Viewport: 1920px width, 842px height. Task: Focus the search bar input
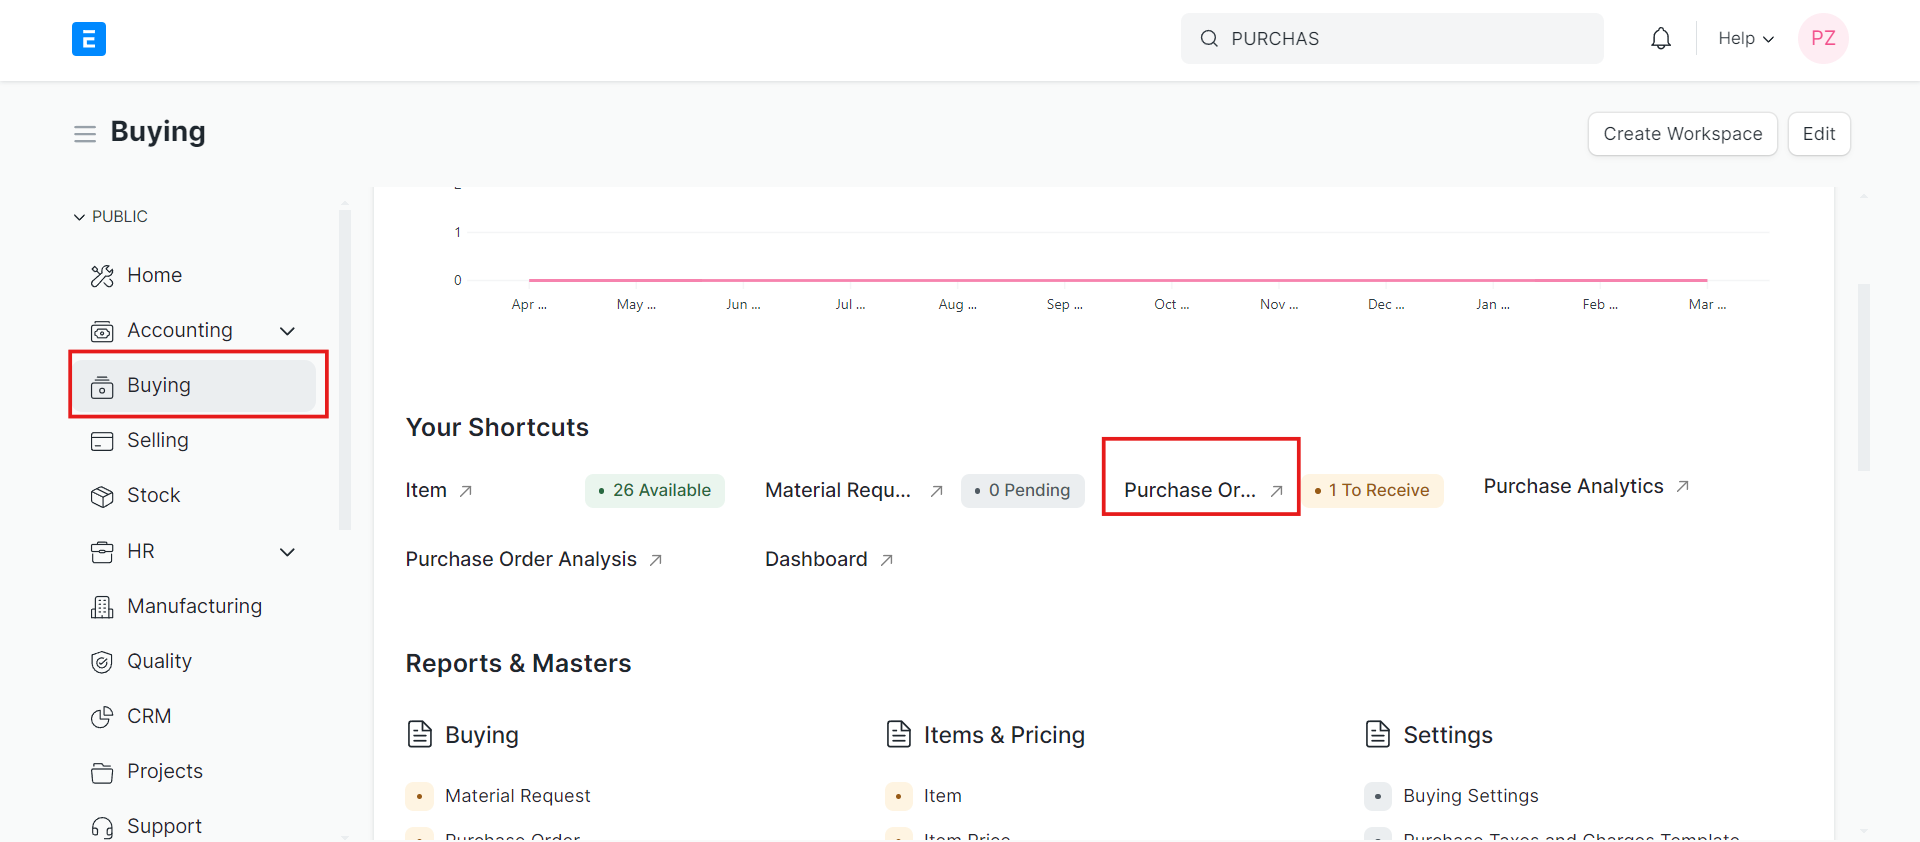1392,39
